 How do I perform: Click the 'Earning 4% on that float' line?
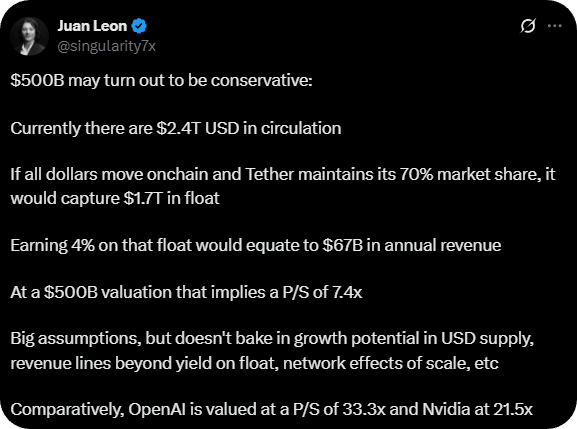101,245
